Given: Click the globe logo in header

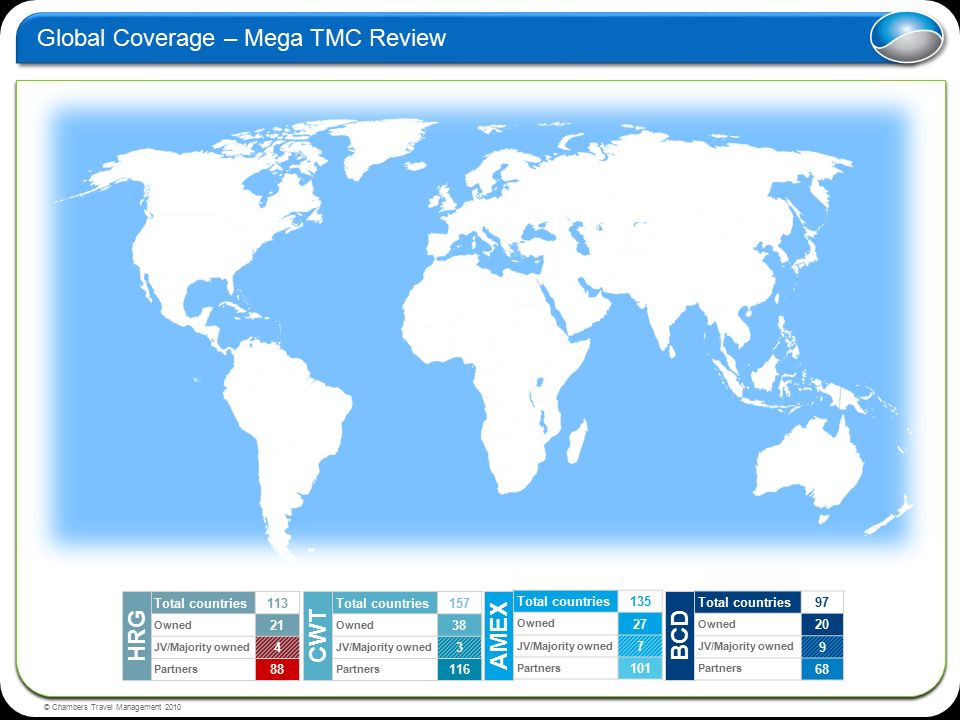Looking at the screenshot, I should pyautogui.click(x=907, y=37).
